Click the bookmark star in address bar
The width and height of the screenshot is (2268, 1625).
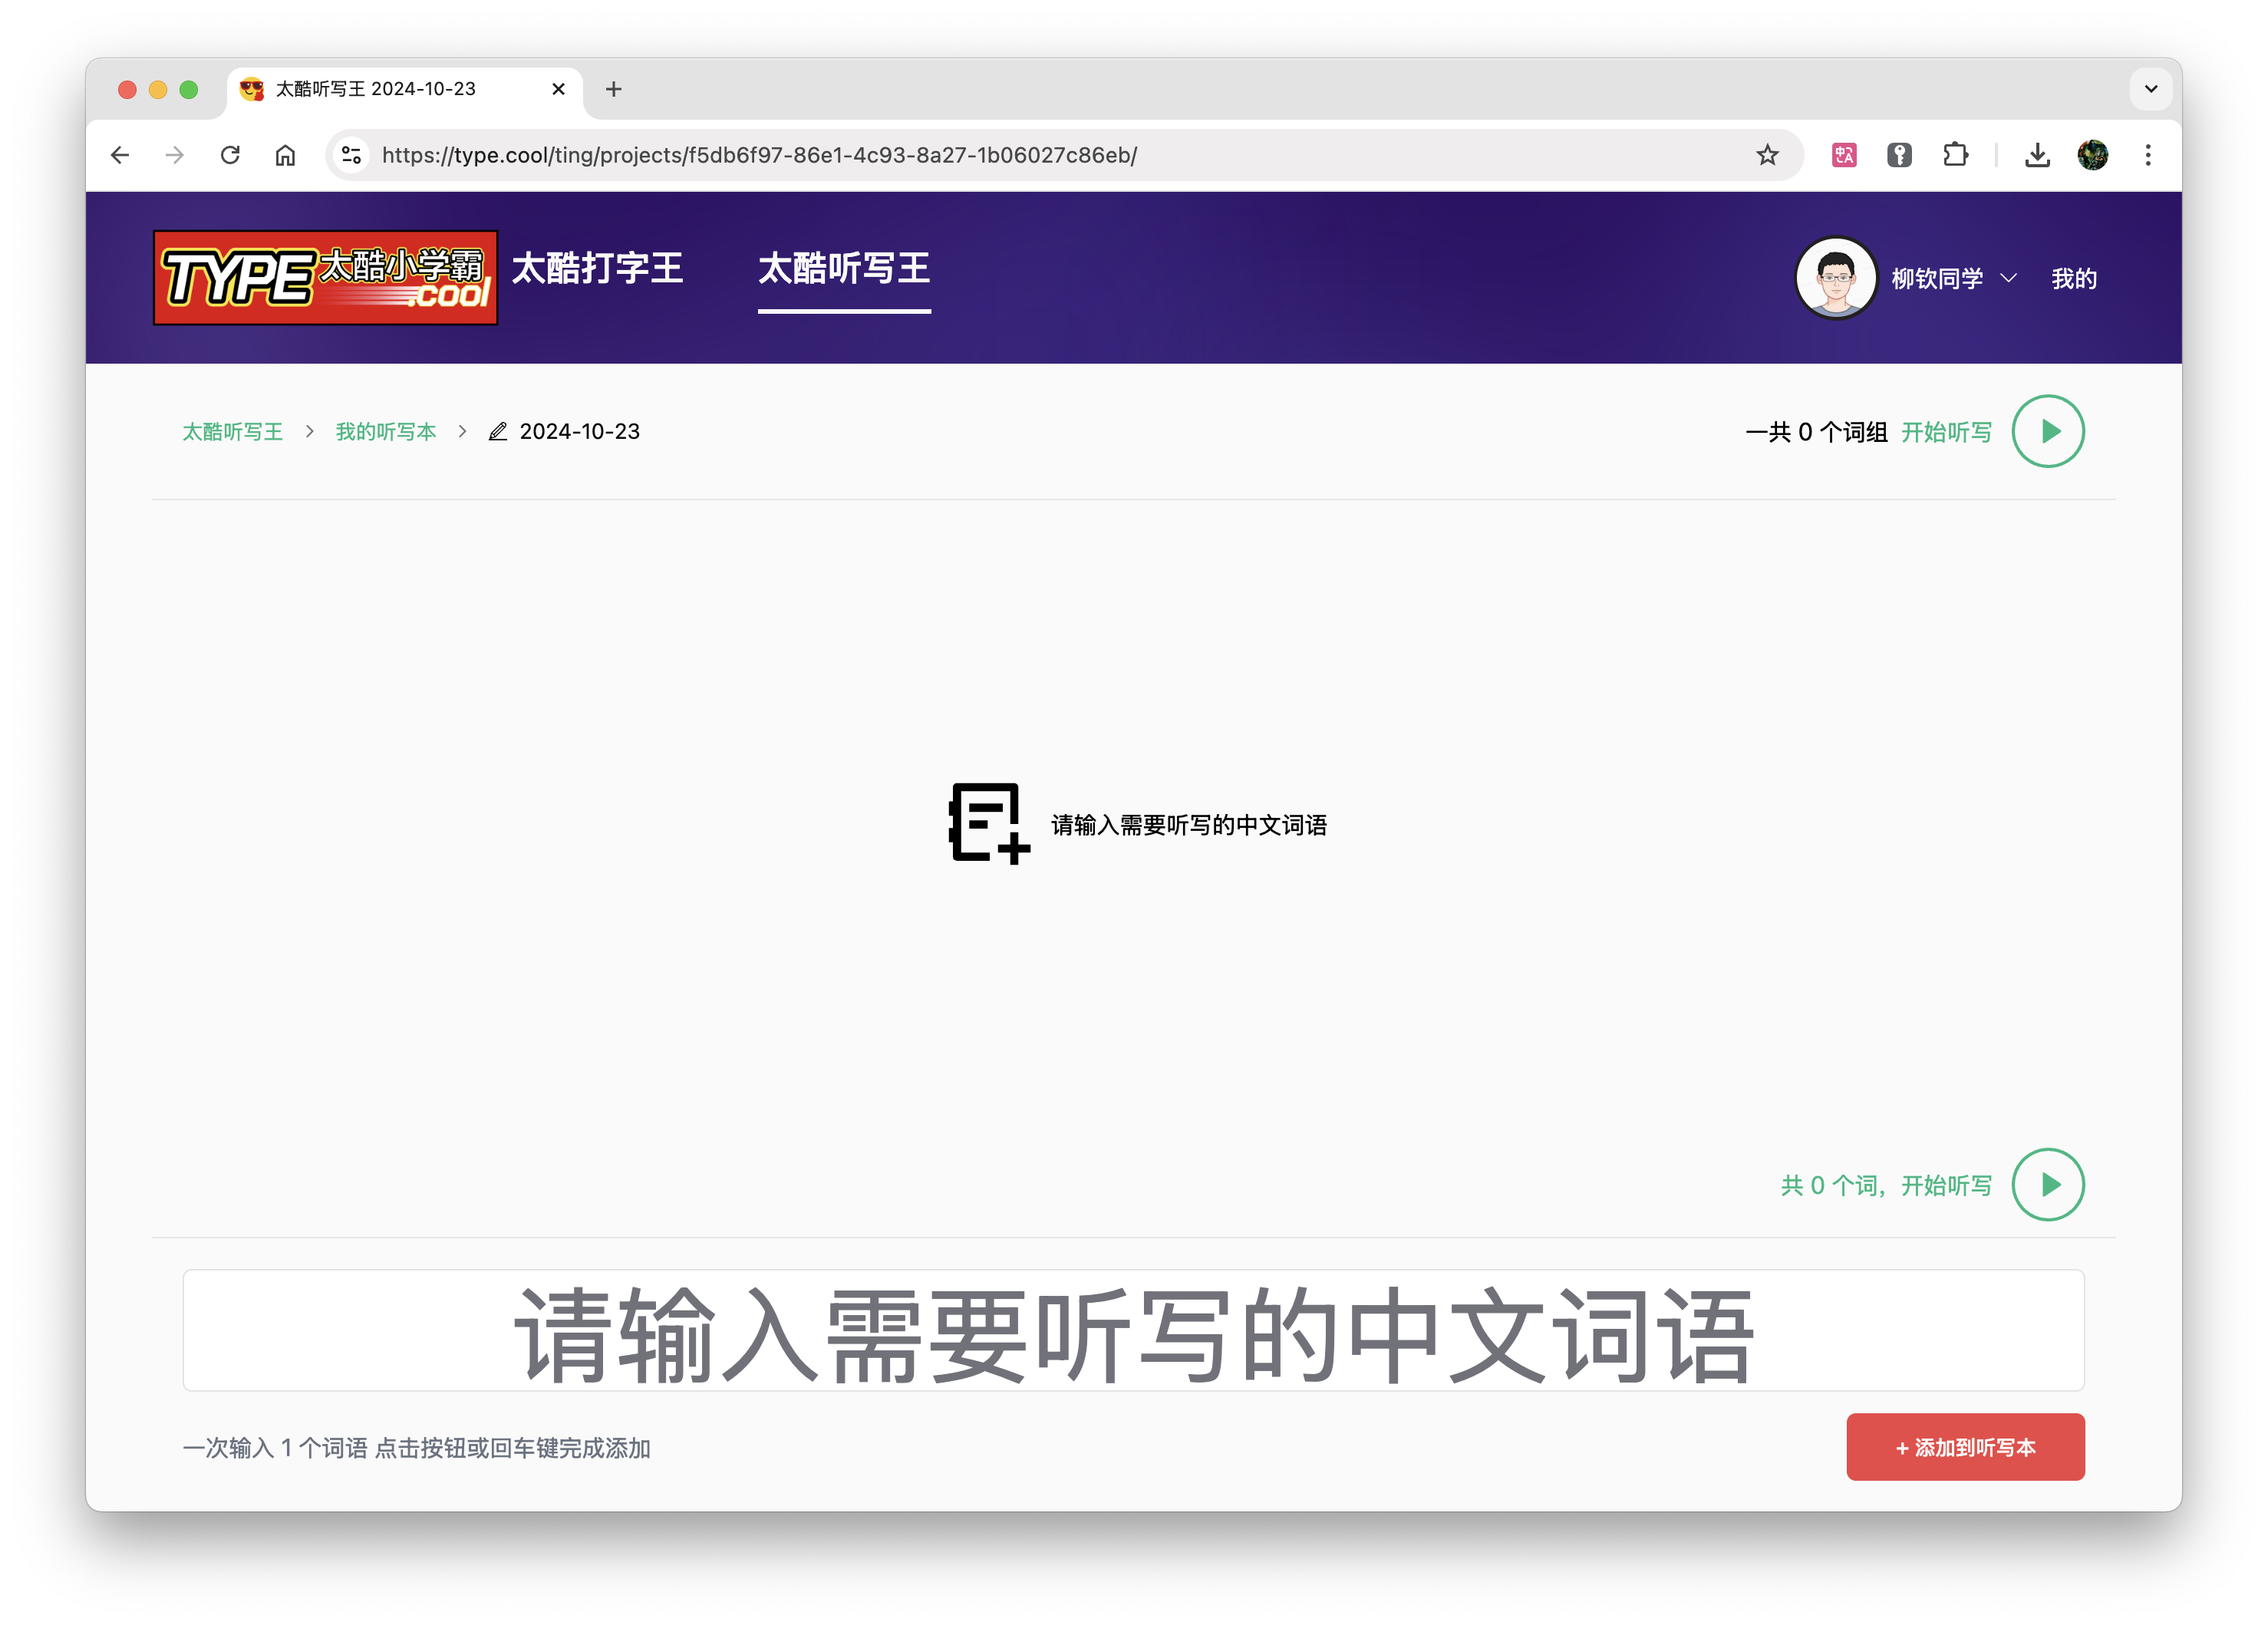click(1767, 155)
